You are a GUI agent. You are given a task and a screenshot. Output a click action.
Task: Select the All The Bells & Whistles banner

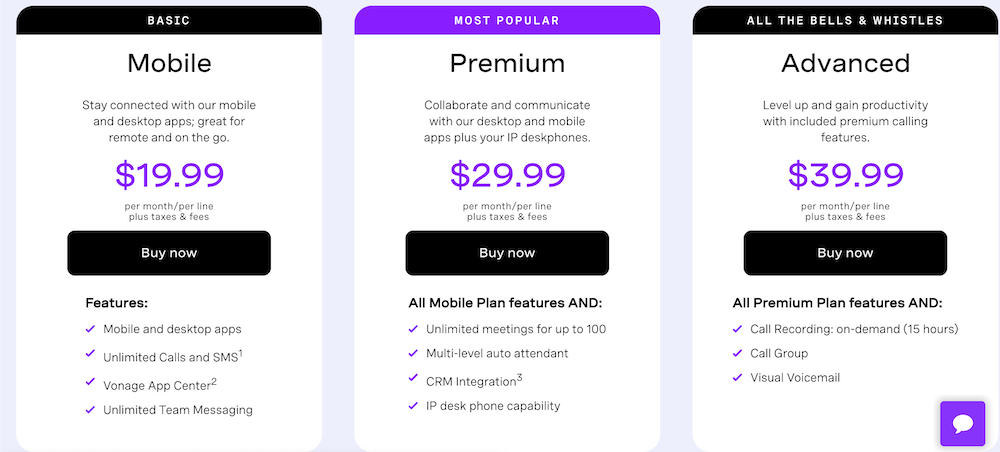(845, 20)
